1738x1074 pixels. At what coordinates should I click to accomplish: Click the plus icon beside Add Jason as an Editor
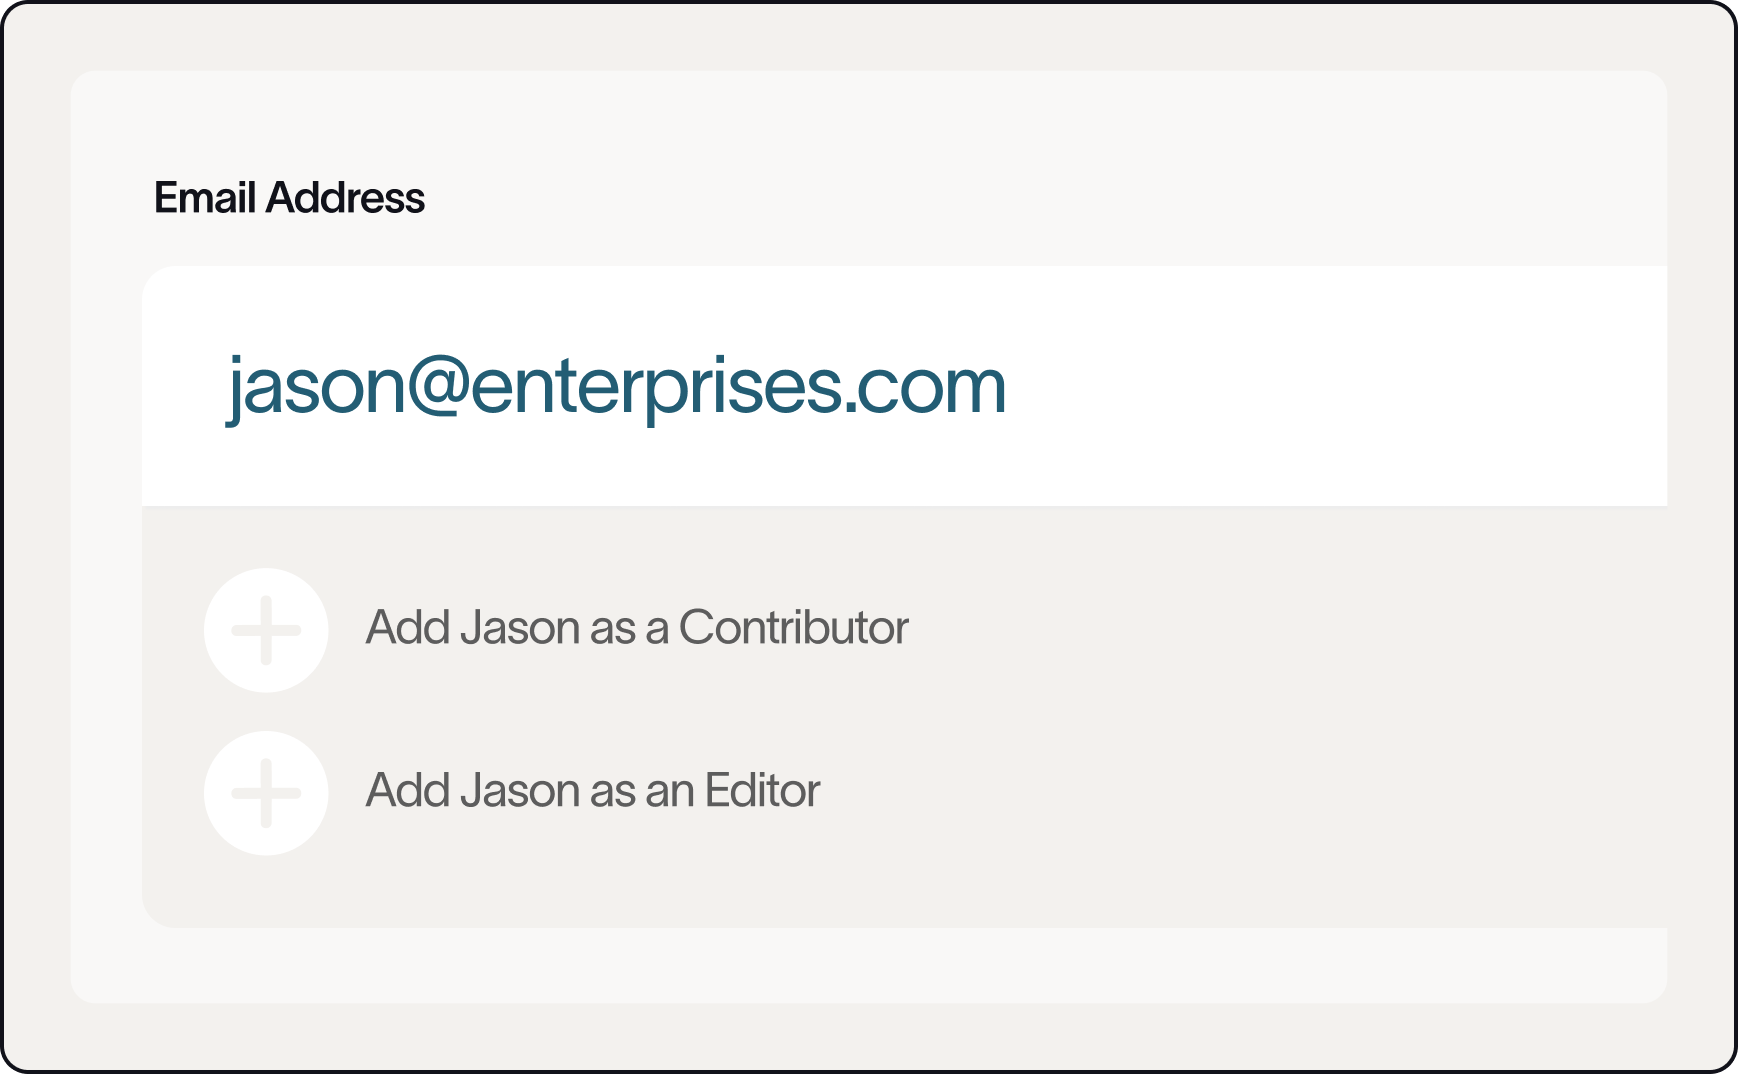[x=266, y=793]
